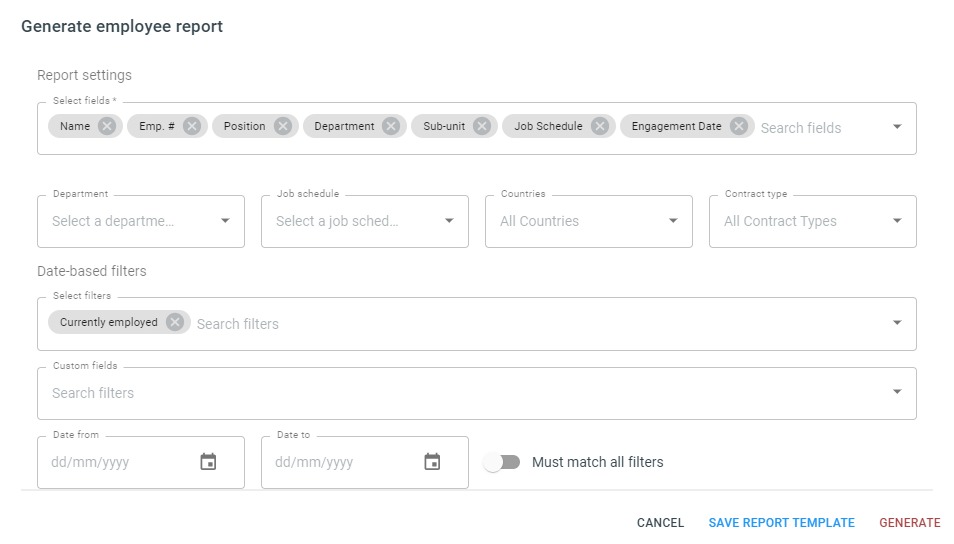Remove the Department field chip
Screen dimensions: 954x544
click(391, 126)
